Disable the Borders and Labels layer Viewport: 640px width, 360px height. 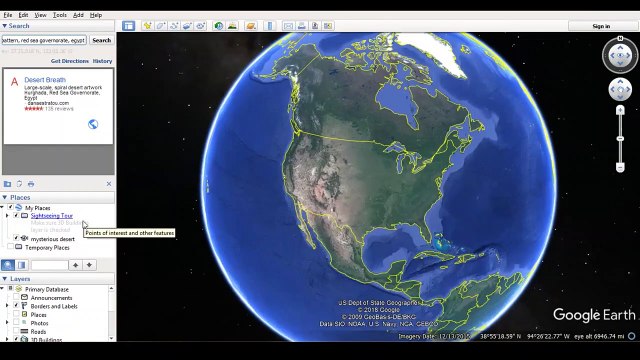point(16,305)
